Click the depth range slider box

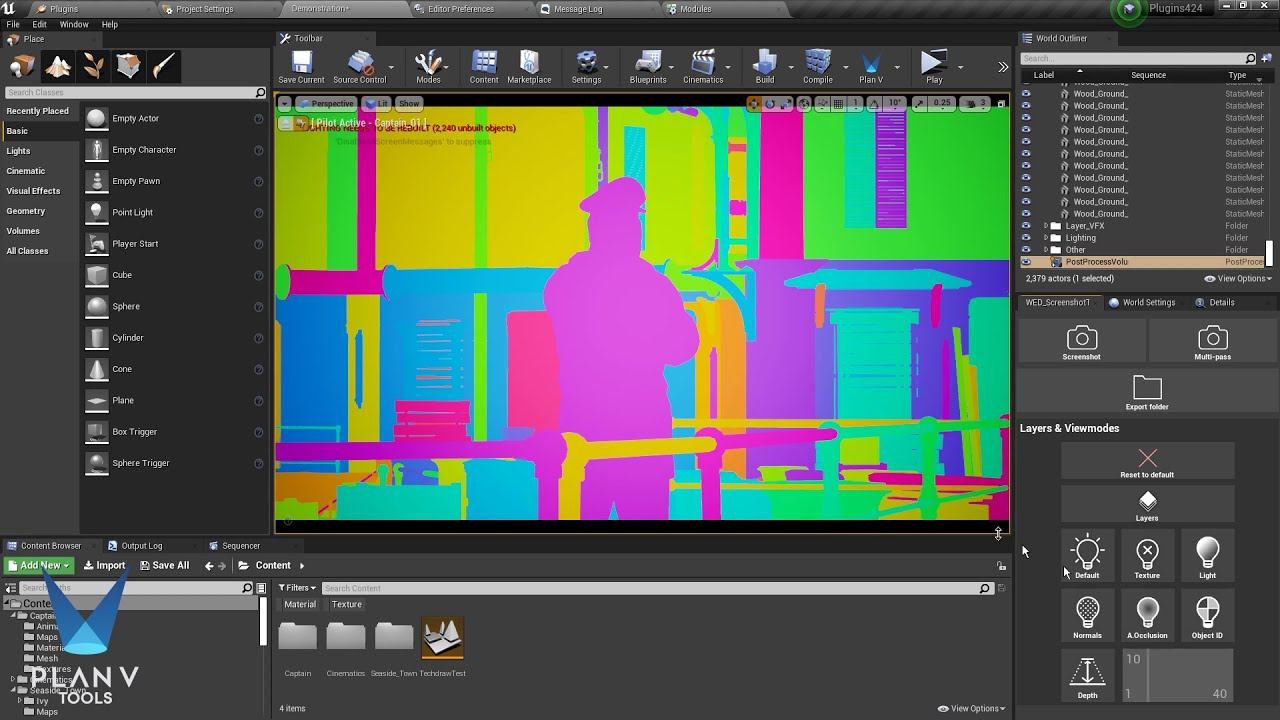coord(1177,675)
